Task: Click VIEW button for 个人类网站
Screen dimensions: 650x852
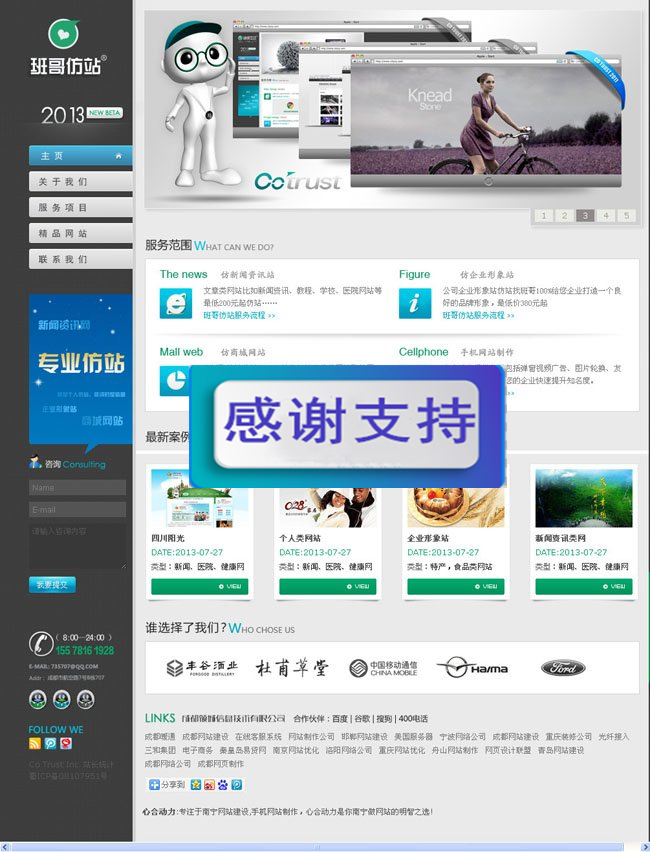Action: (328, 587)
